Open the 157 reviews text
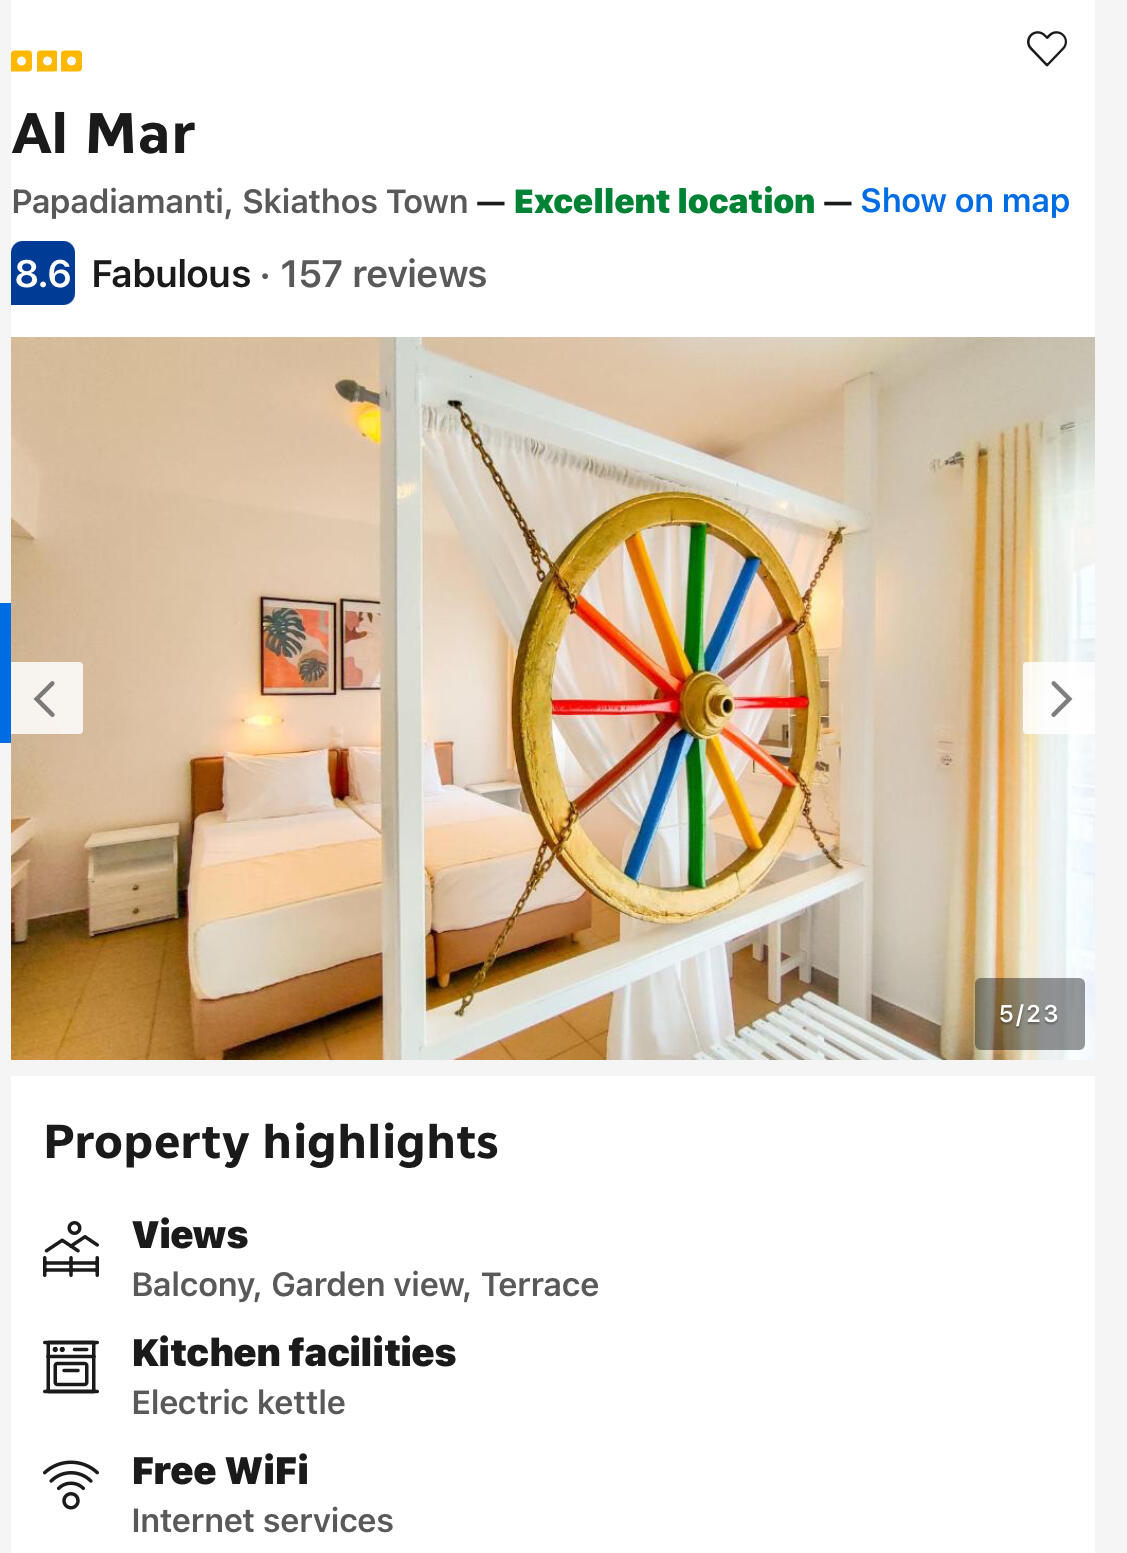 pos(383,274)
